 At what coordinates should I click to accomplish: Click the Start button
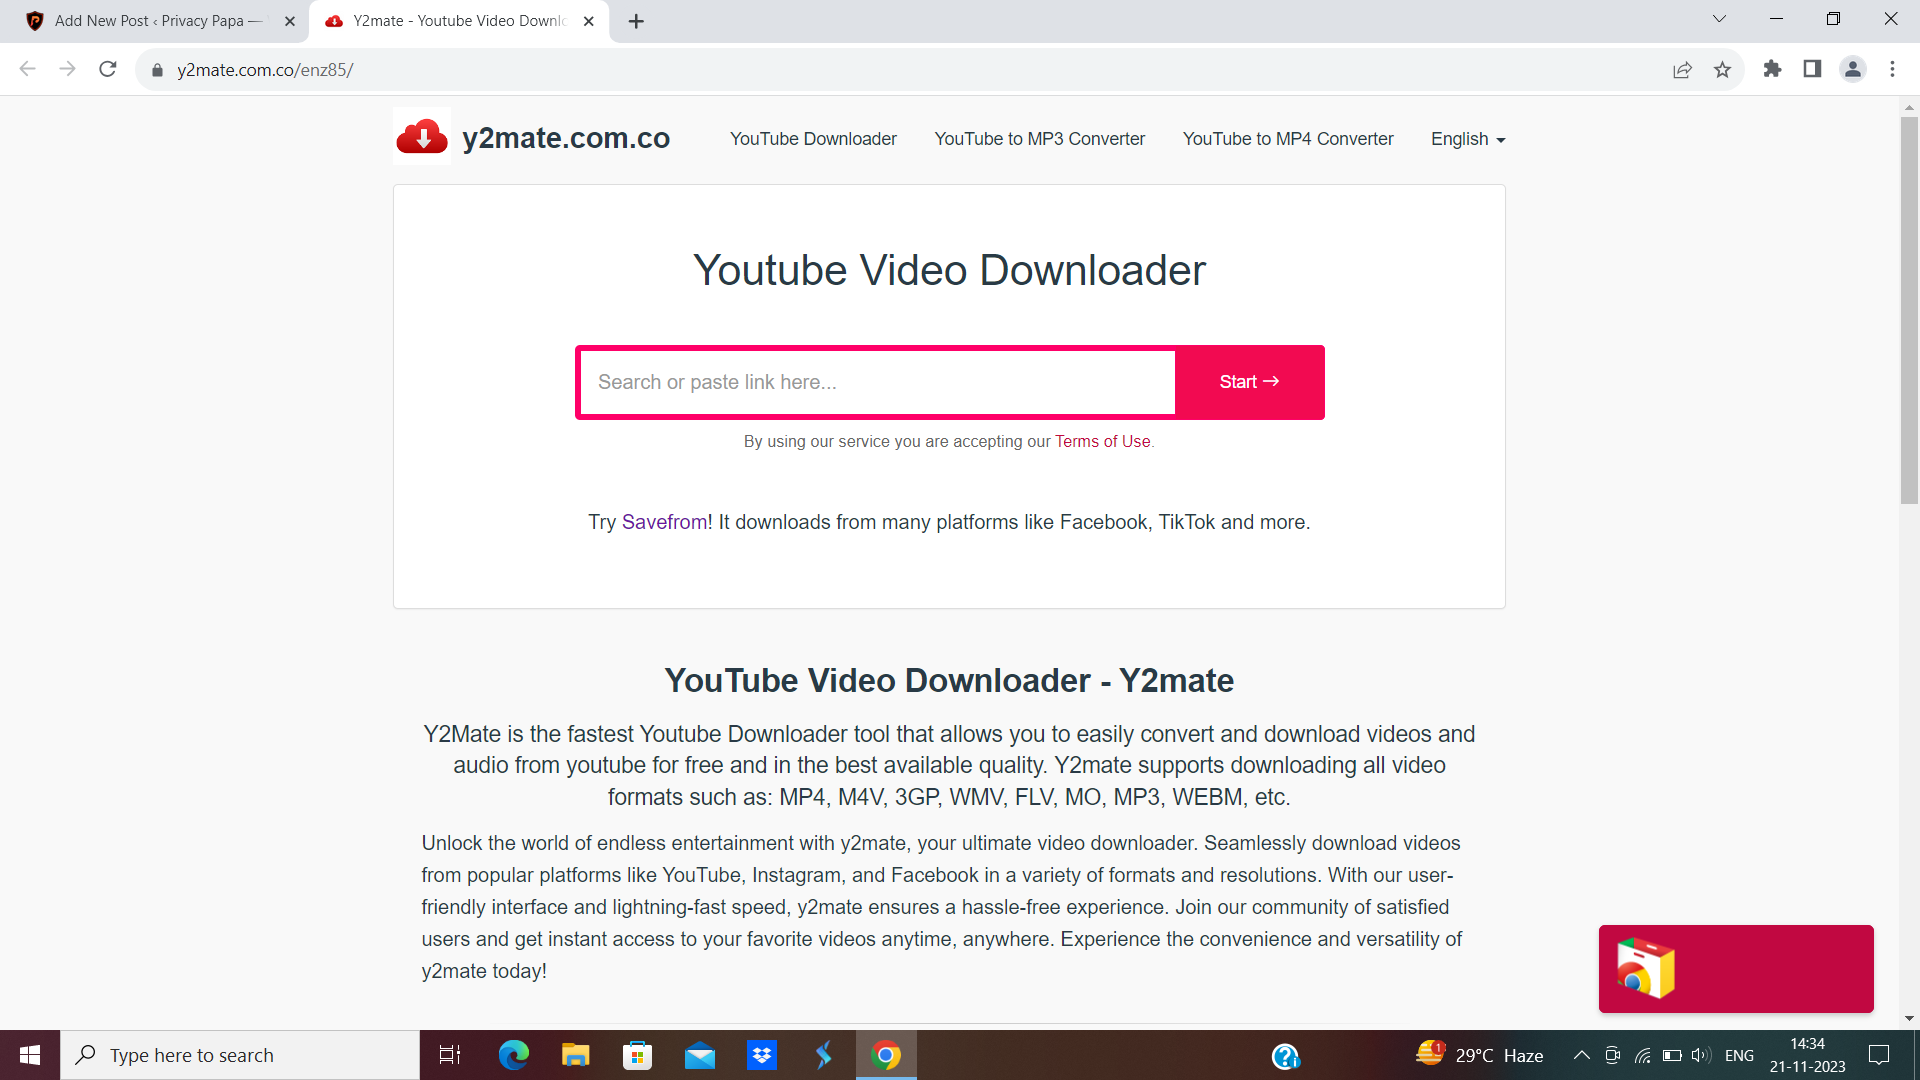1249,382
